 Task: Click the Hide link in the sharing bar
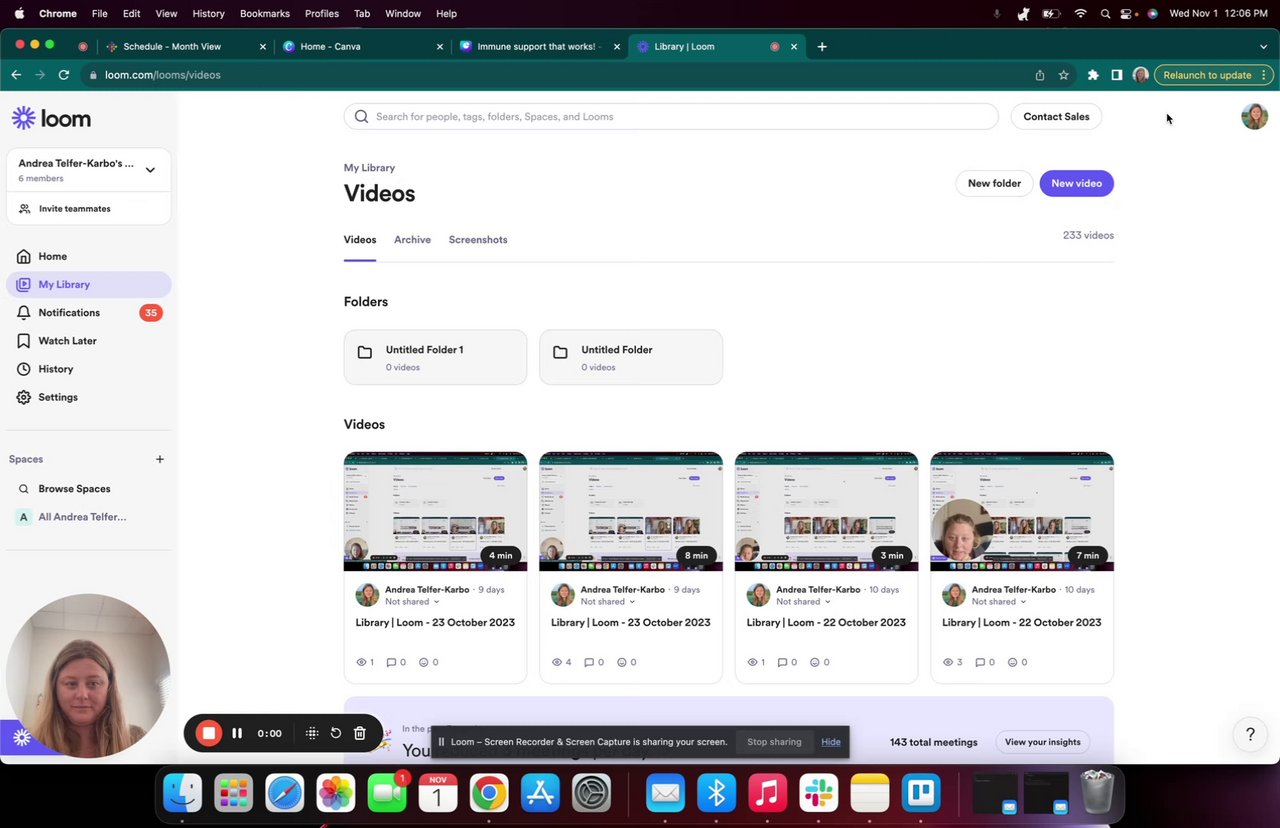pyautogui.click(x=831, y=742)
